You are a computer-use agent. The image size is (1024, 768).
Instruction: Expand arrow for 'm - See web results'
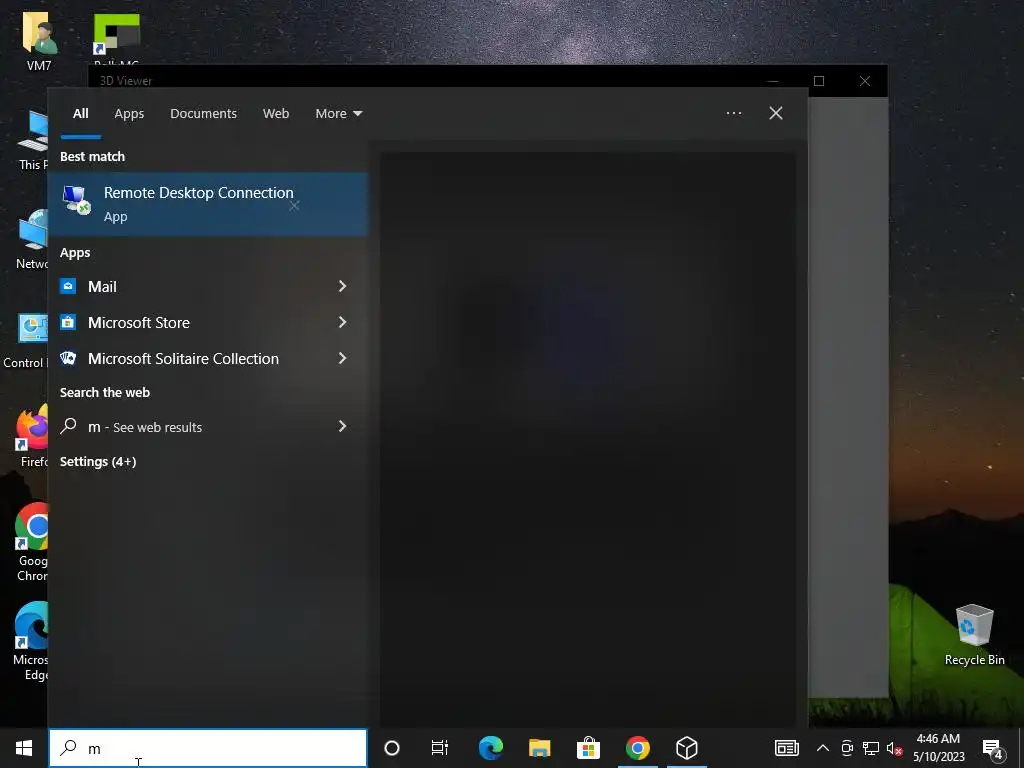[x=342, y=426]
